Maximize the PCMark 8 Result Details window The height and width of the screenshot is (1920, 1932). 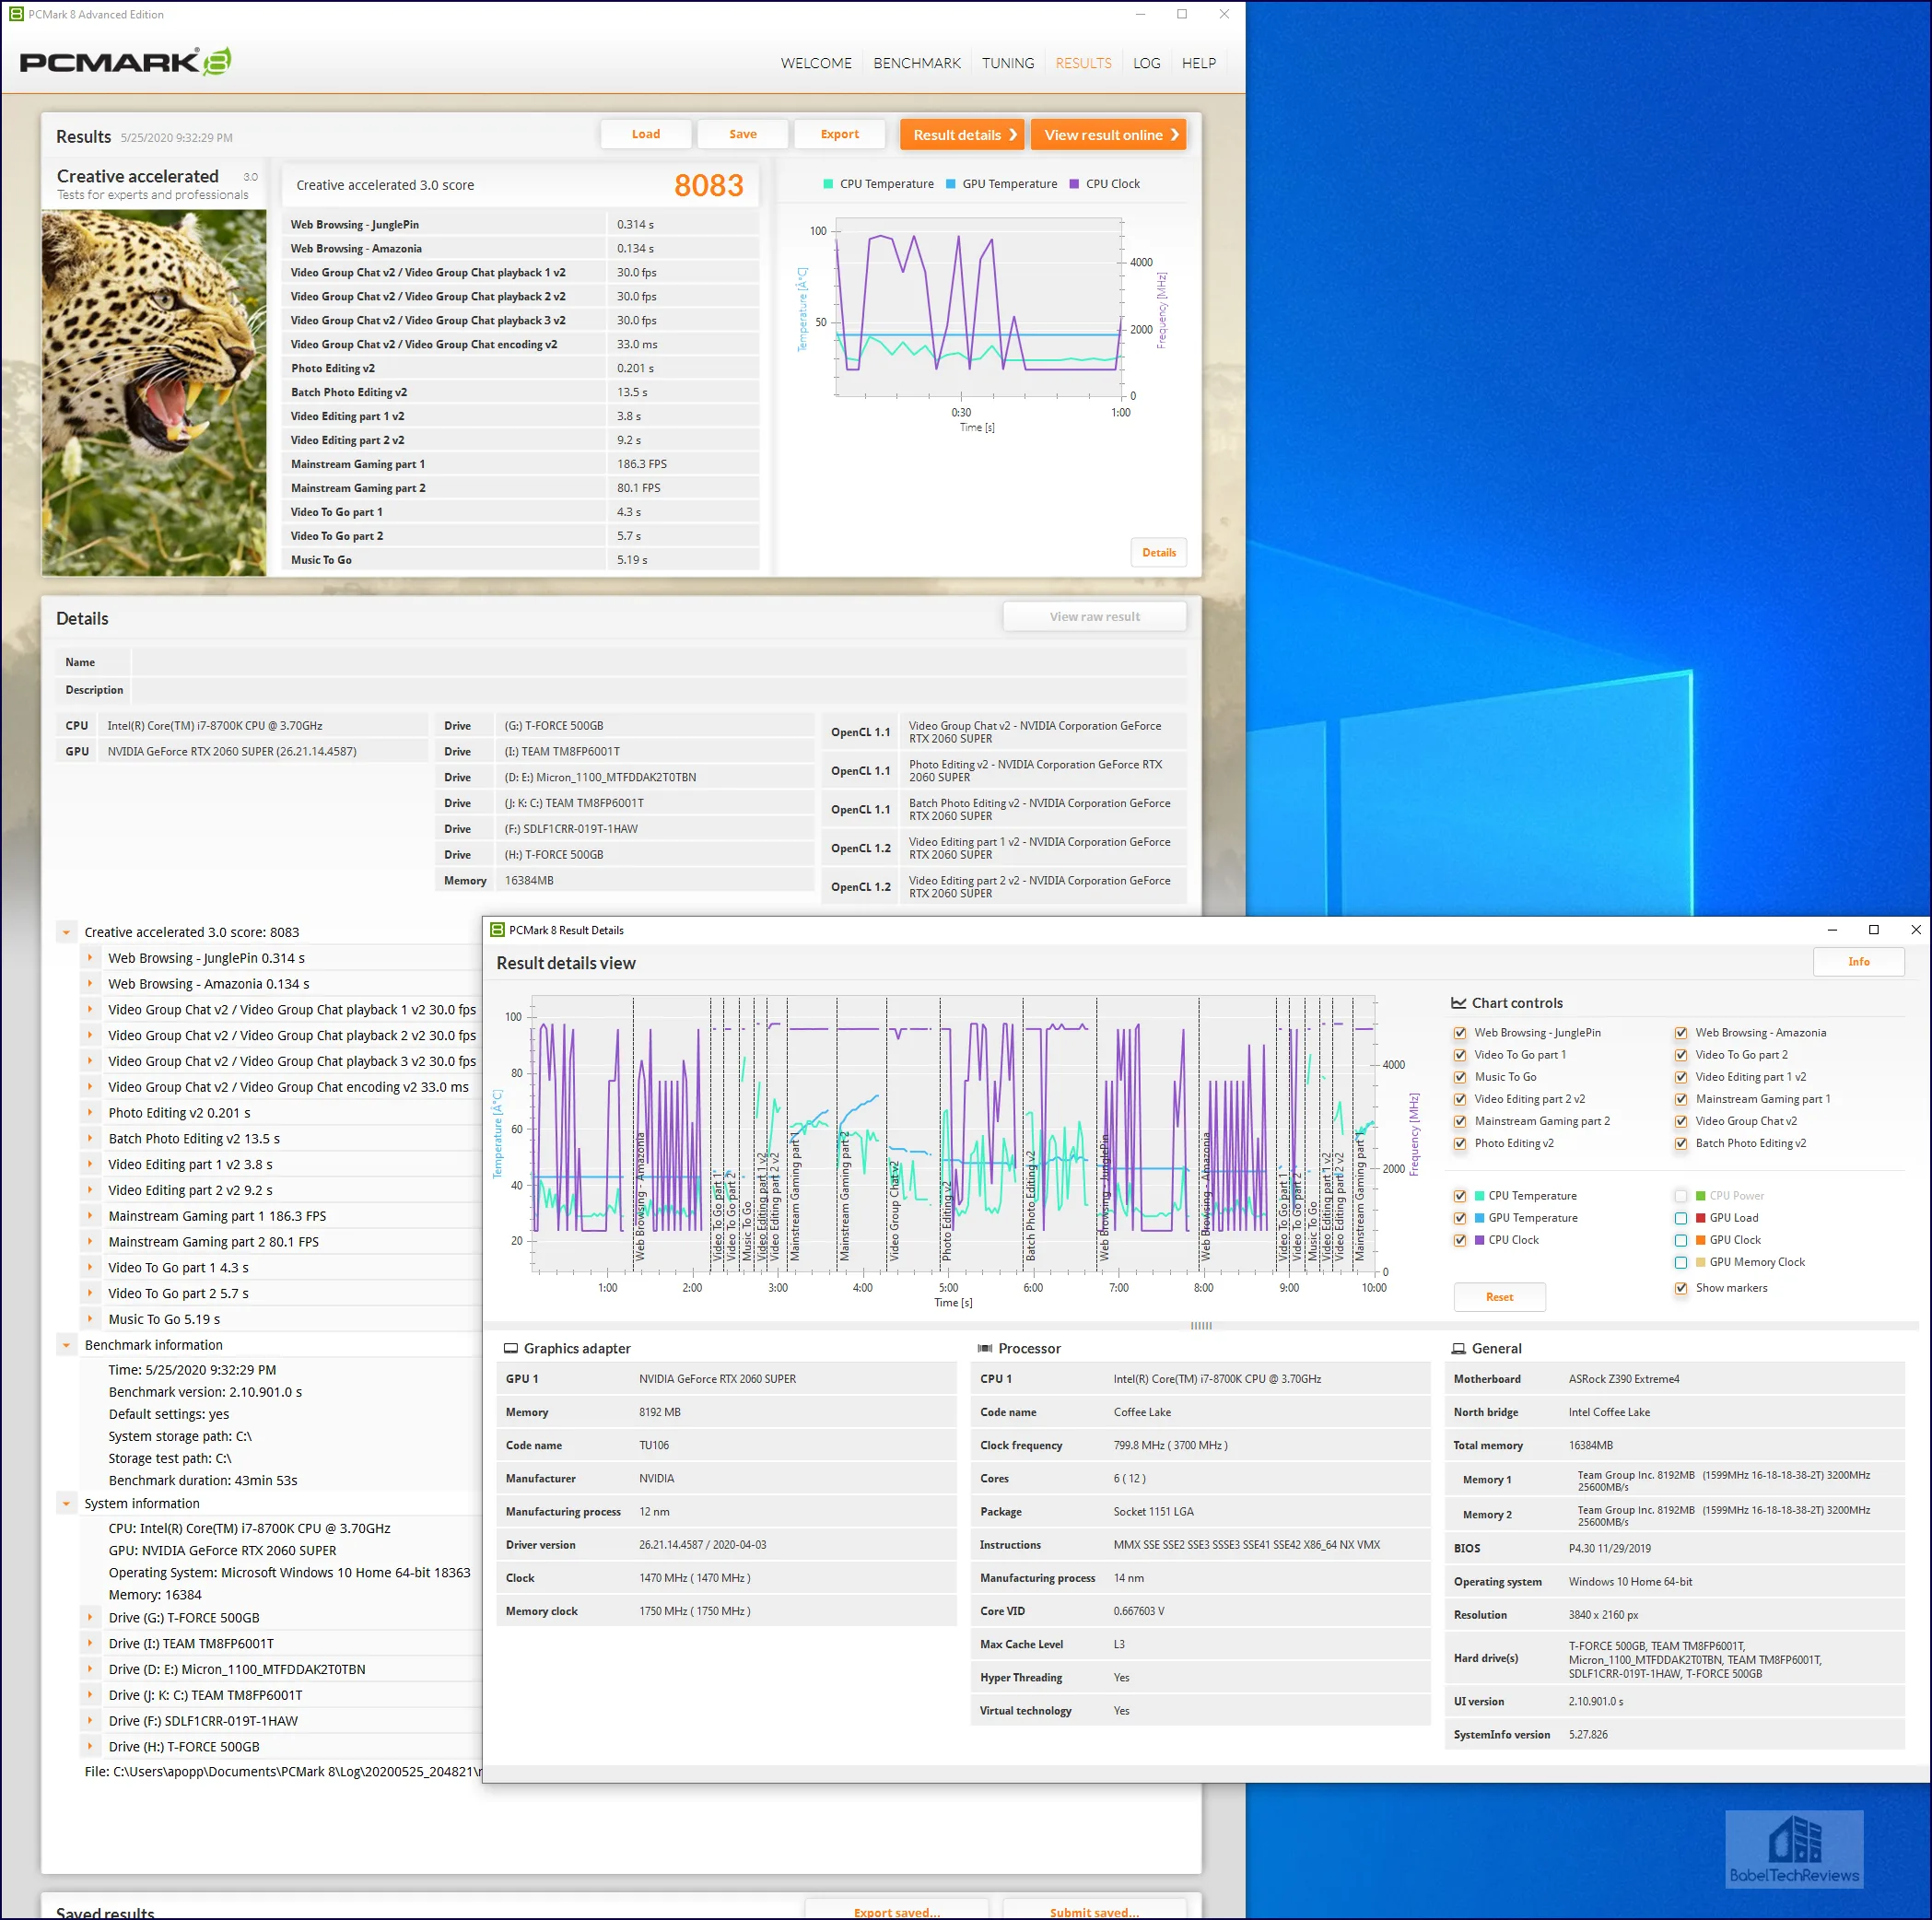tap(1873, 929)
